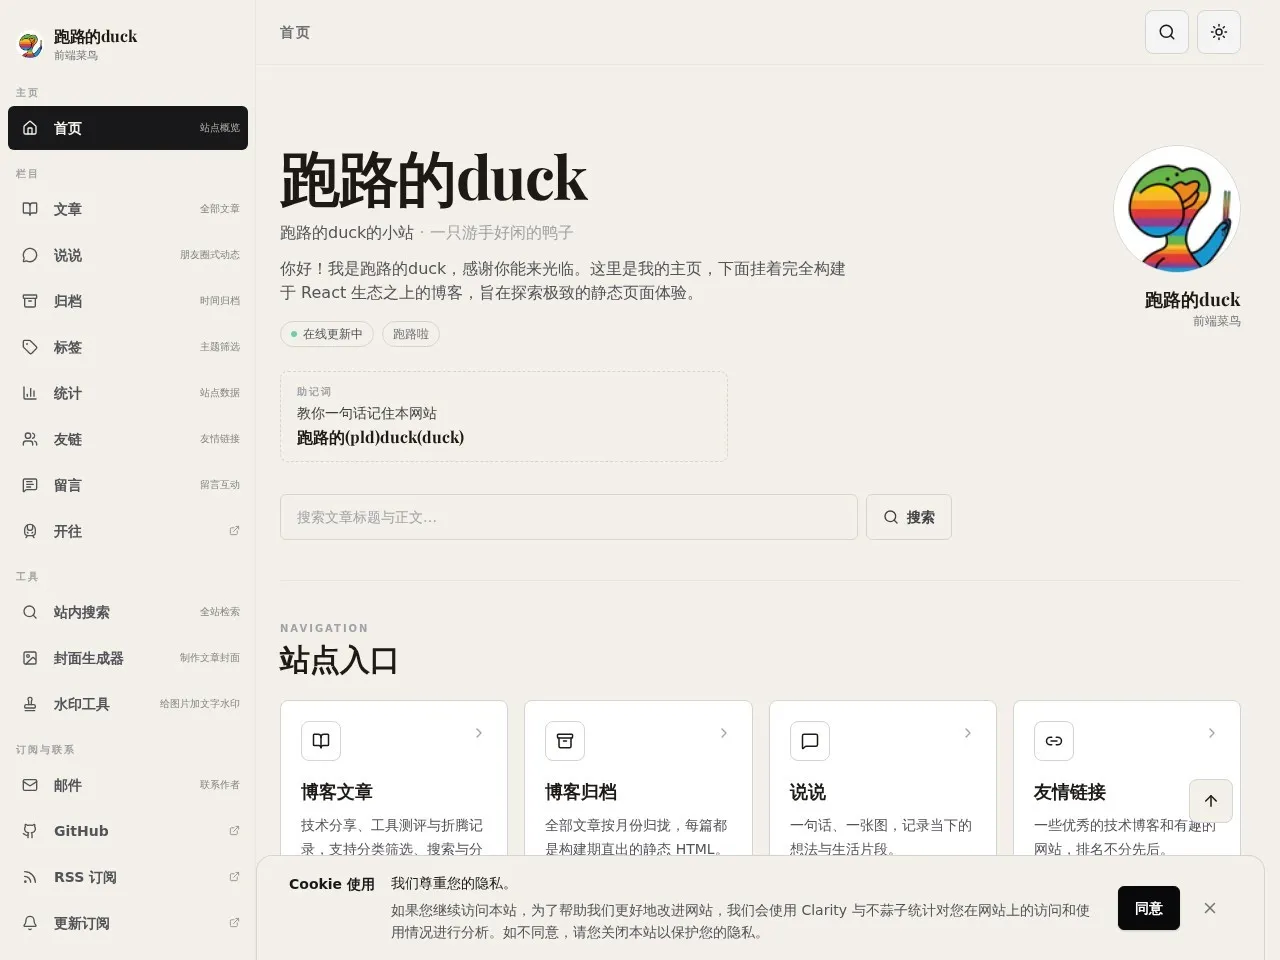Image resolution: width=1280 pixels, height=960 pixels.
Task: Click the 水印工具 stamp icon
Action: click(30, 704)
